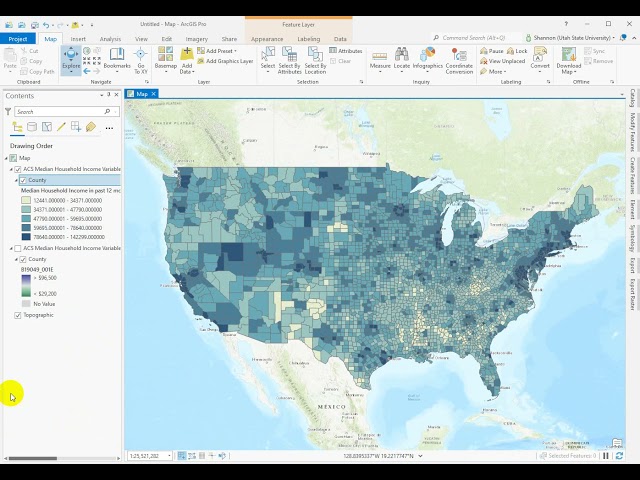Go to the previous extent arrow

[87, 71]
